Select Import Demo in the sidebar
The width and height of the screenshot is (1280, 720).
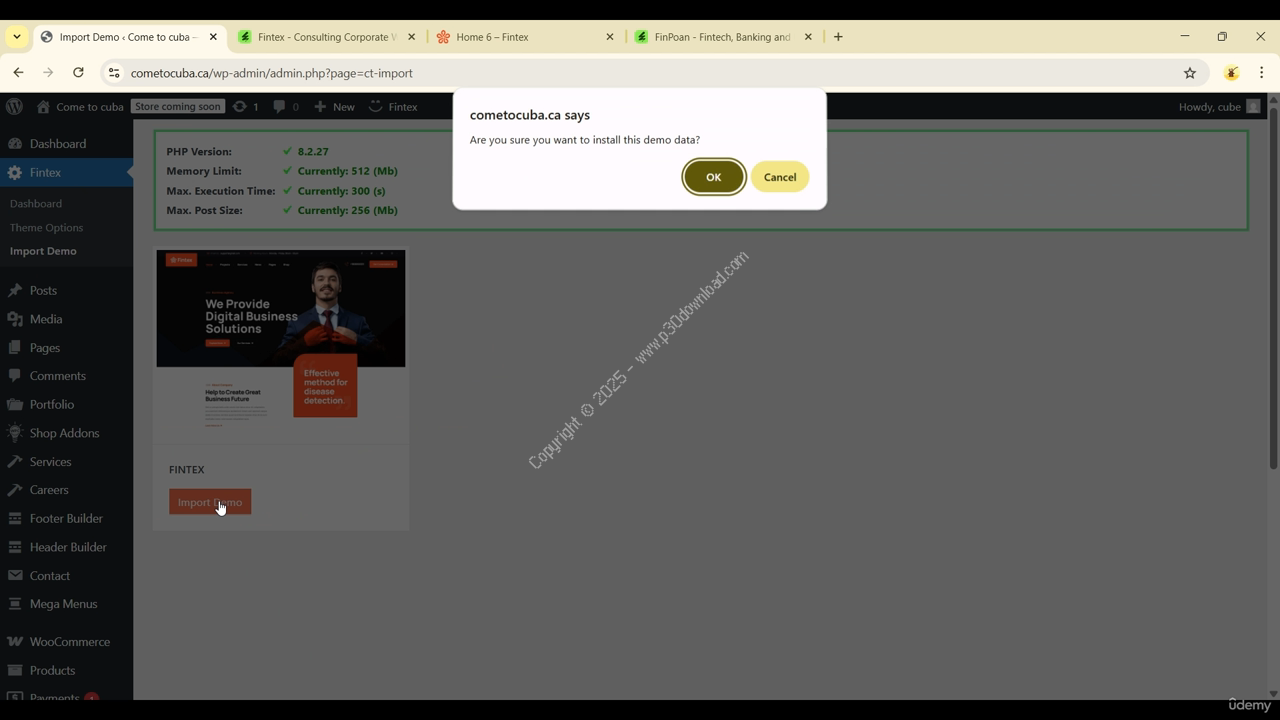[43, 251]
